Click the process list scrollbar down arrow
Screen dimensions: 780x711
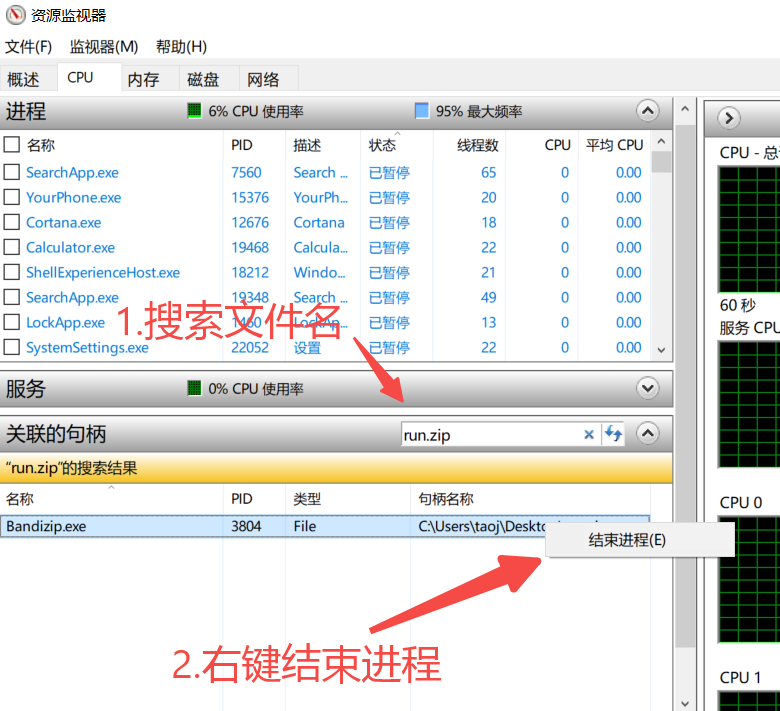661,350
